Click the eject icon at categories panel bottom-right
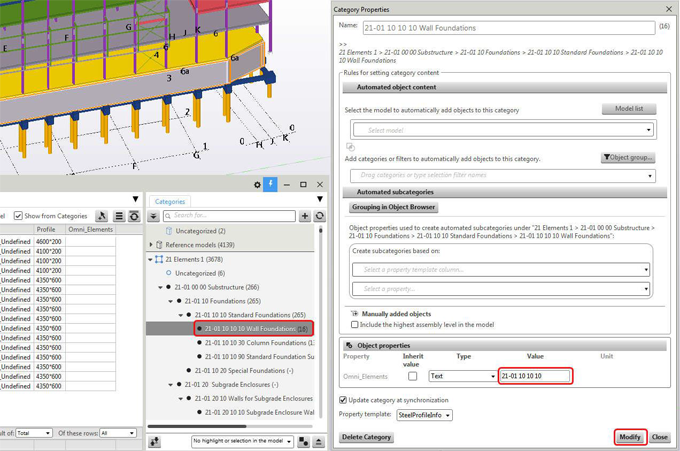Screen dimensions: 680x451 [x=320, y=441]
